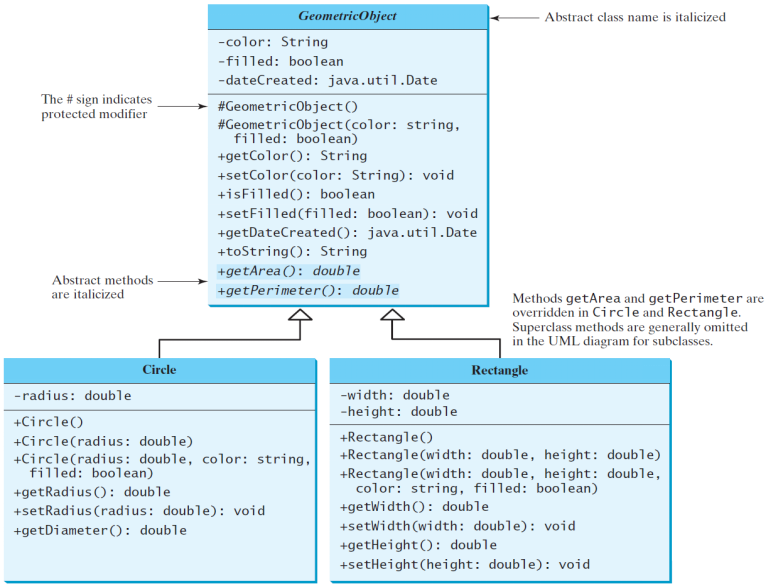Click the right inheritance triangle arrowhead from Rectangle
This screenshot has height=584, width=784.
tap(392, 315)
